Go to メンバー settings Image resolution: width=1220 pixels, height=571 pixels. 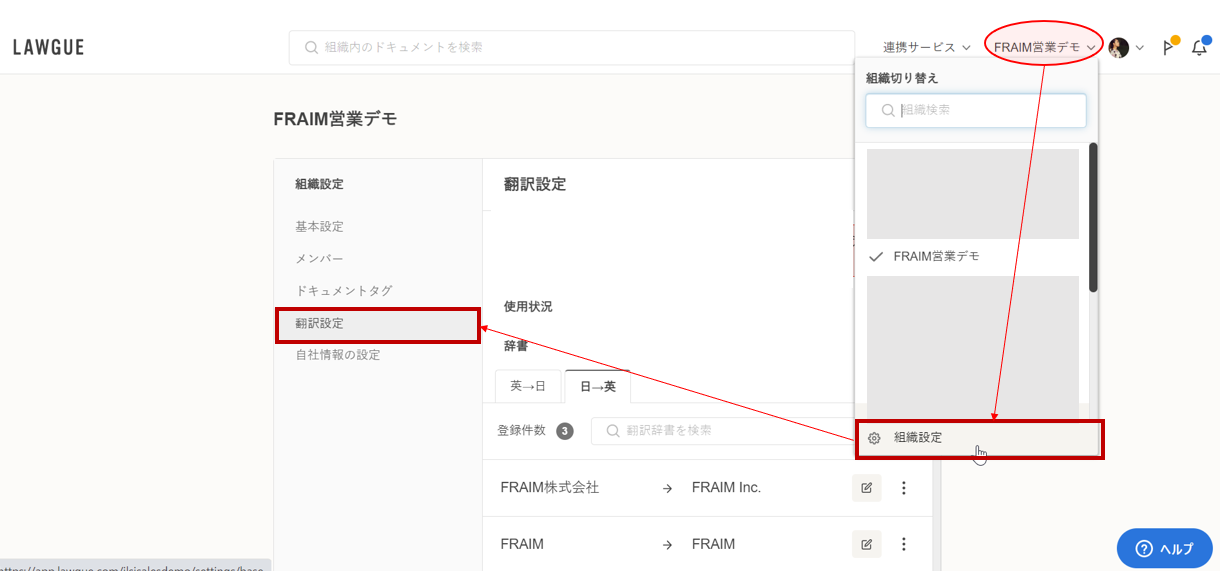[x=319, y=259]
